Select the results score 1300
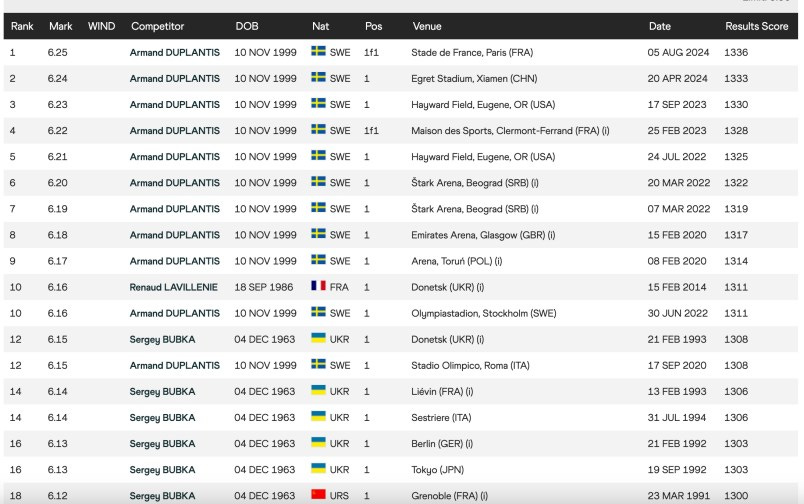 [736, 496]
